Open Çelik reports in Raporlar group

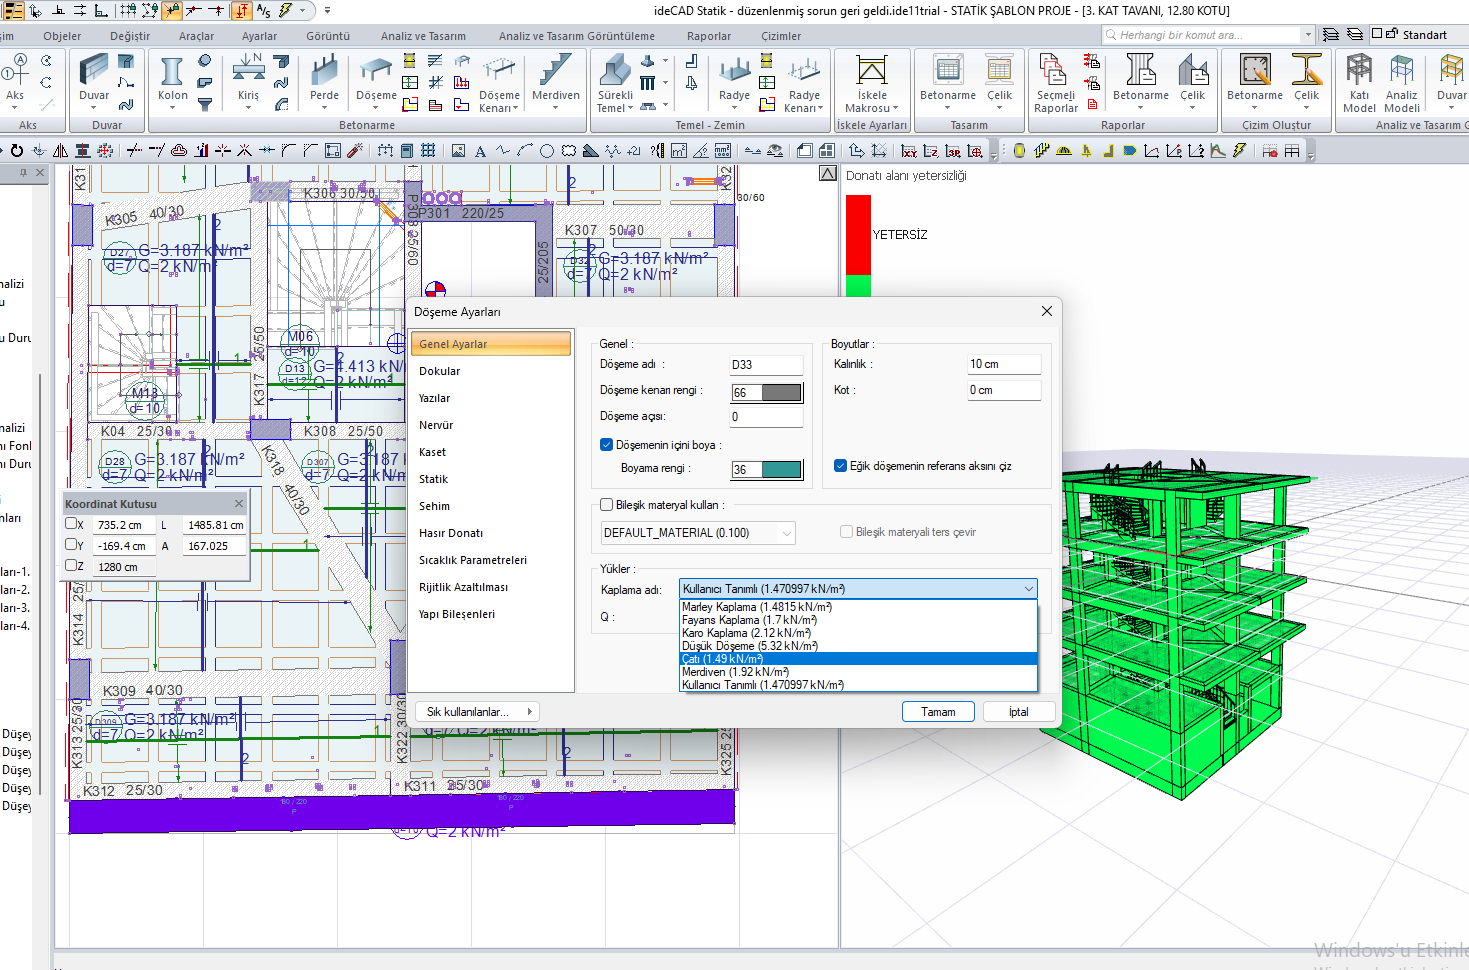coord(1193,80)
